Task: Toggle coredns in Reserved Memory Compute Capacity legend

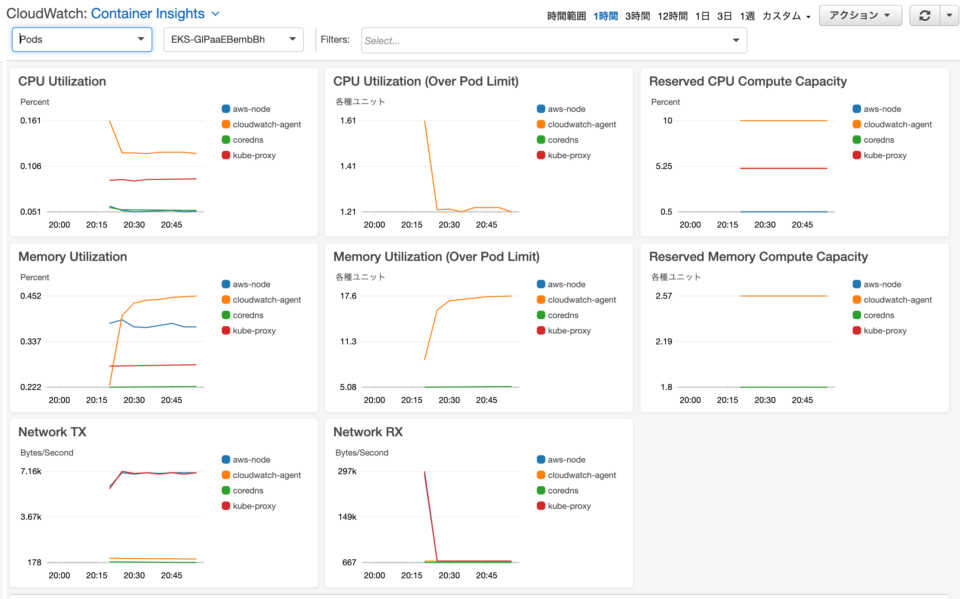Action: (873, 315)
